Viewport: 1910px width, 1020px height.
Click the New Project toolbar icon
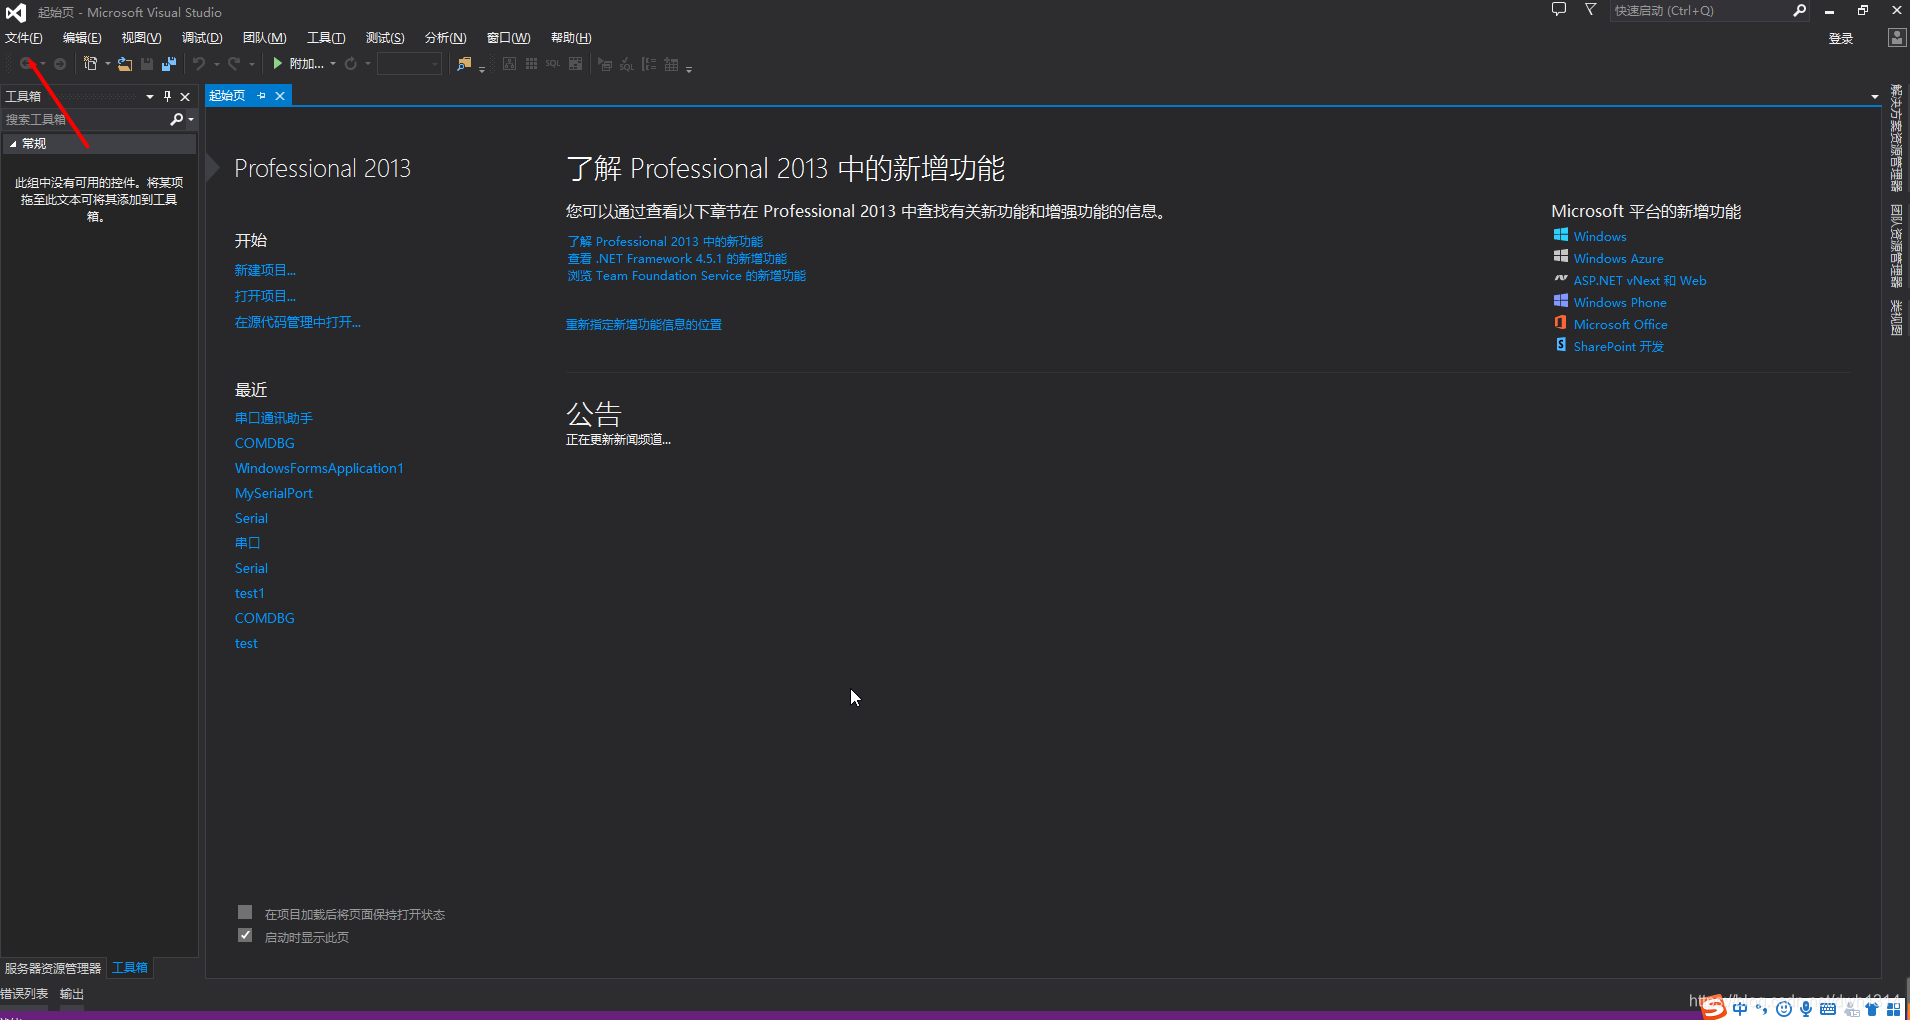click(x=91, y=64)
